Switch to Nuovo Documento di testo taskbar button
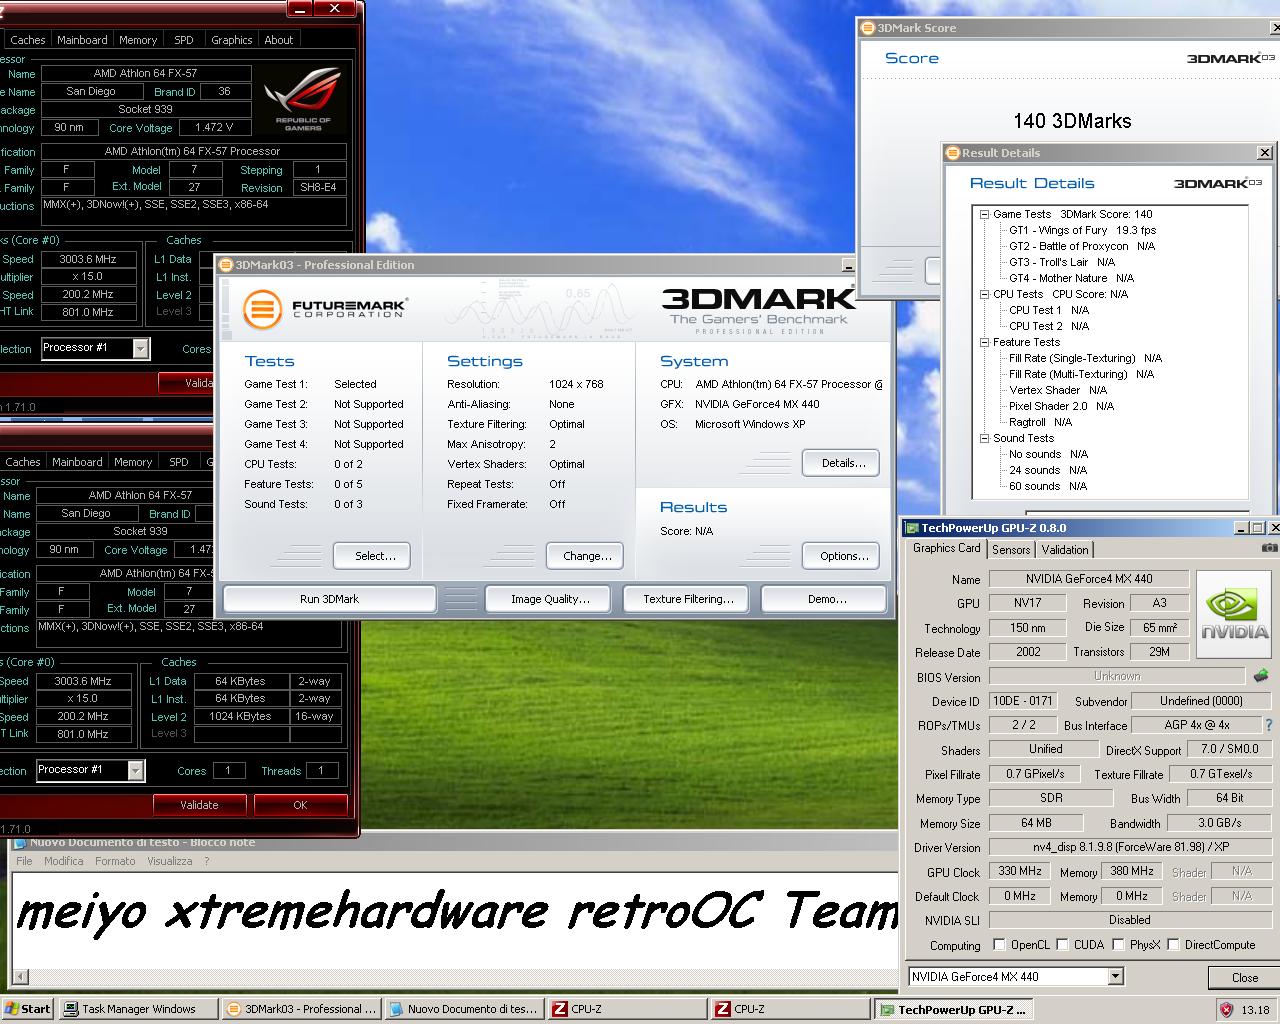The image size is (1280, 1024). (464, 1009)
